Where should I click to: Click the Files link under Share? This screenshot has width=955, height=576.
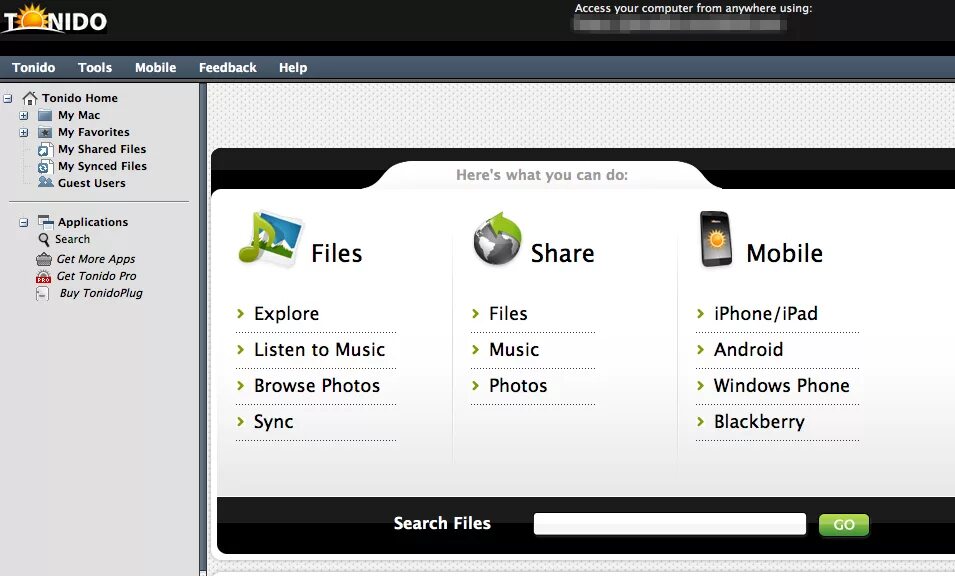coord(508,314)
